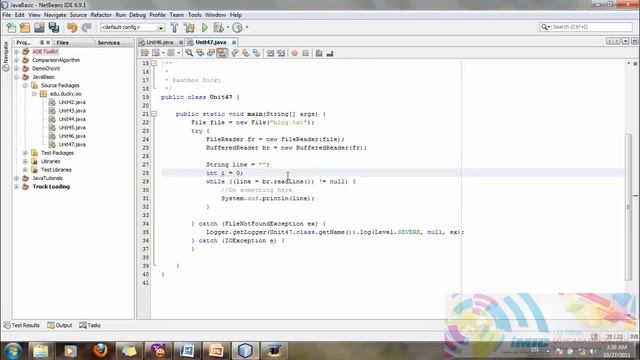This screenshot has height=360, width=640.
Task: Click the Stop Macro Recording square icon
Action: [x=305, y=53]
